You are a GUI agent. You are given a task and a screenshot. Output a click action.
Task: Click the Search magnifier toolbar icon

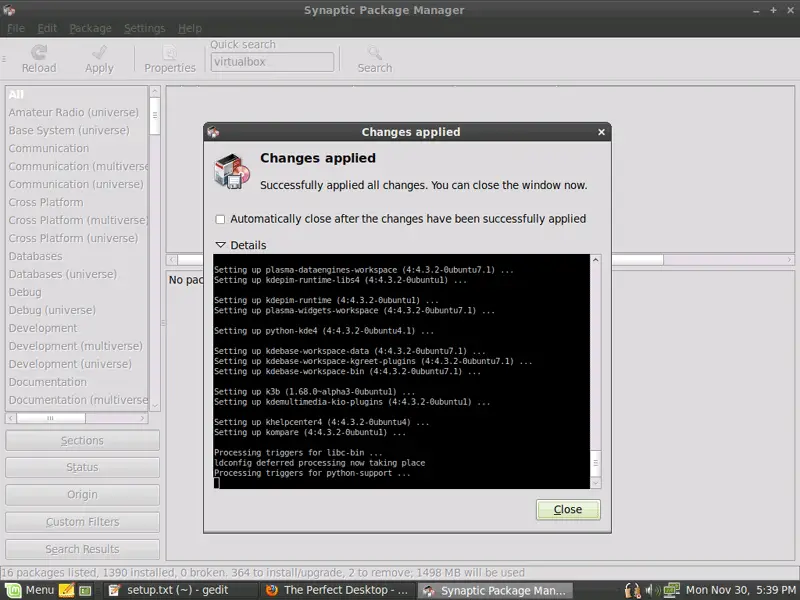click(374, 52)
